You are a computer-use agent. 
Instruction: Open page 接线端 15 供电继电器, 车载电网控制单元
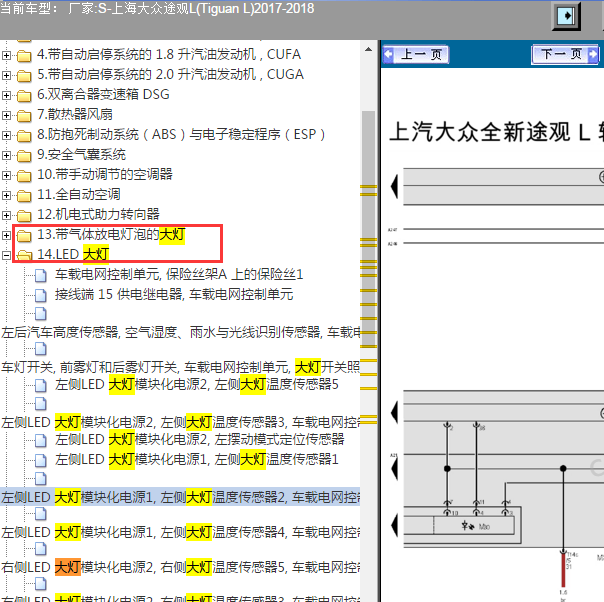tap(174, 295)
